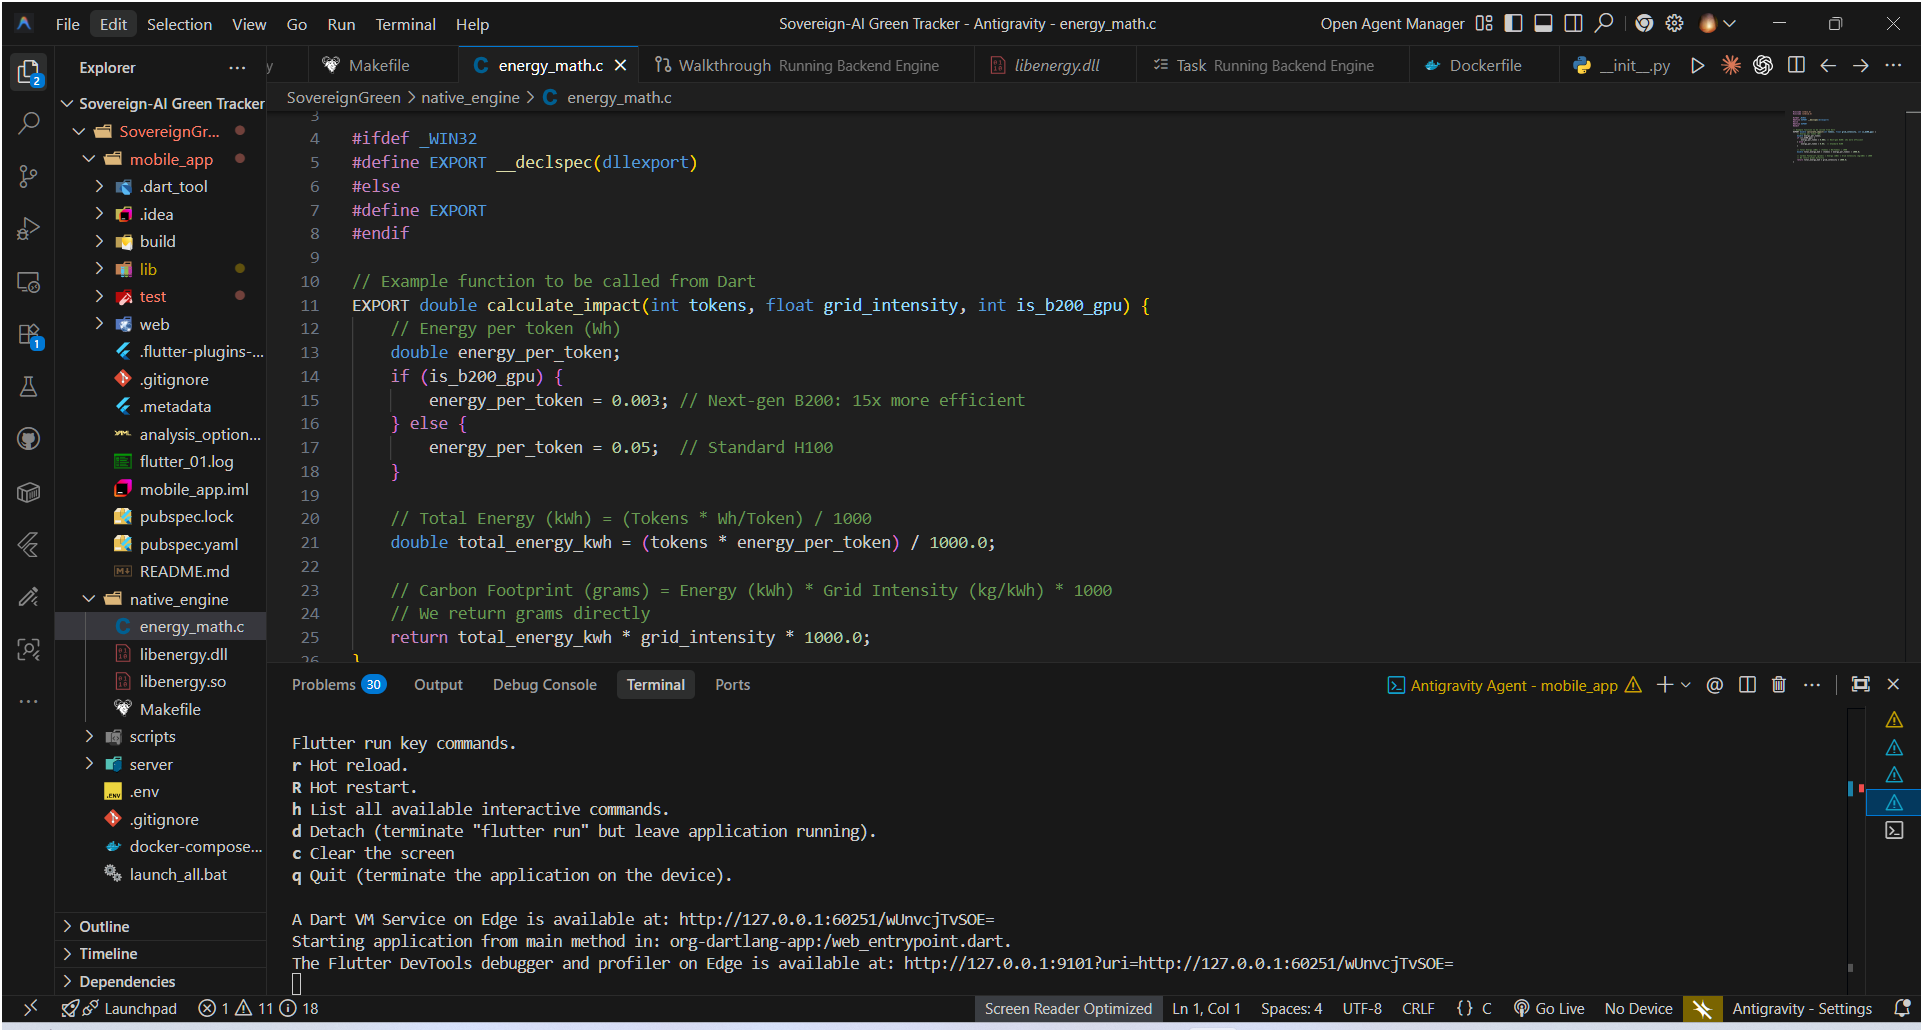1923x1032 pixels.
Task: Toggle the primary side bar visibility
Action: (1514, 23)
